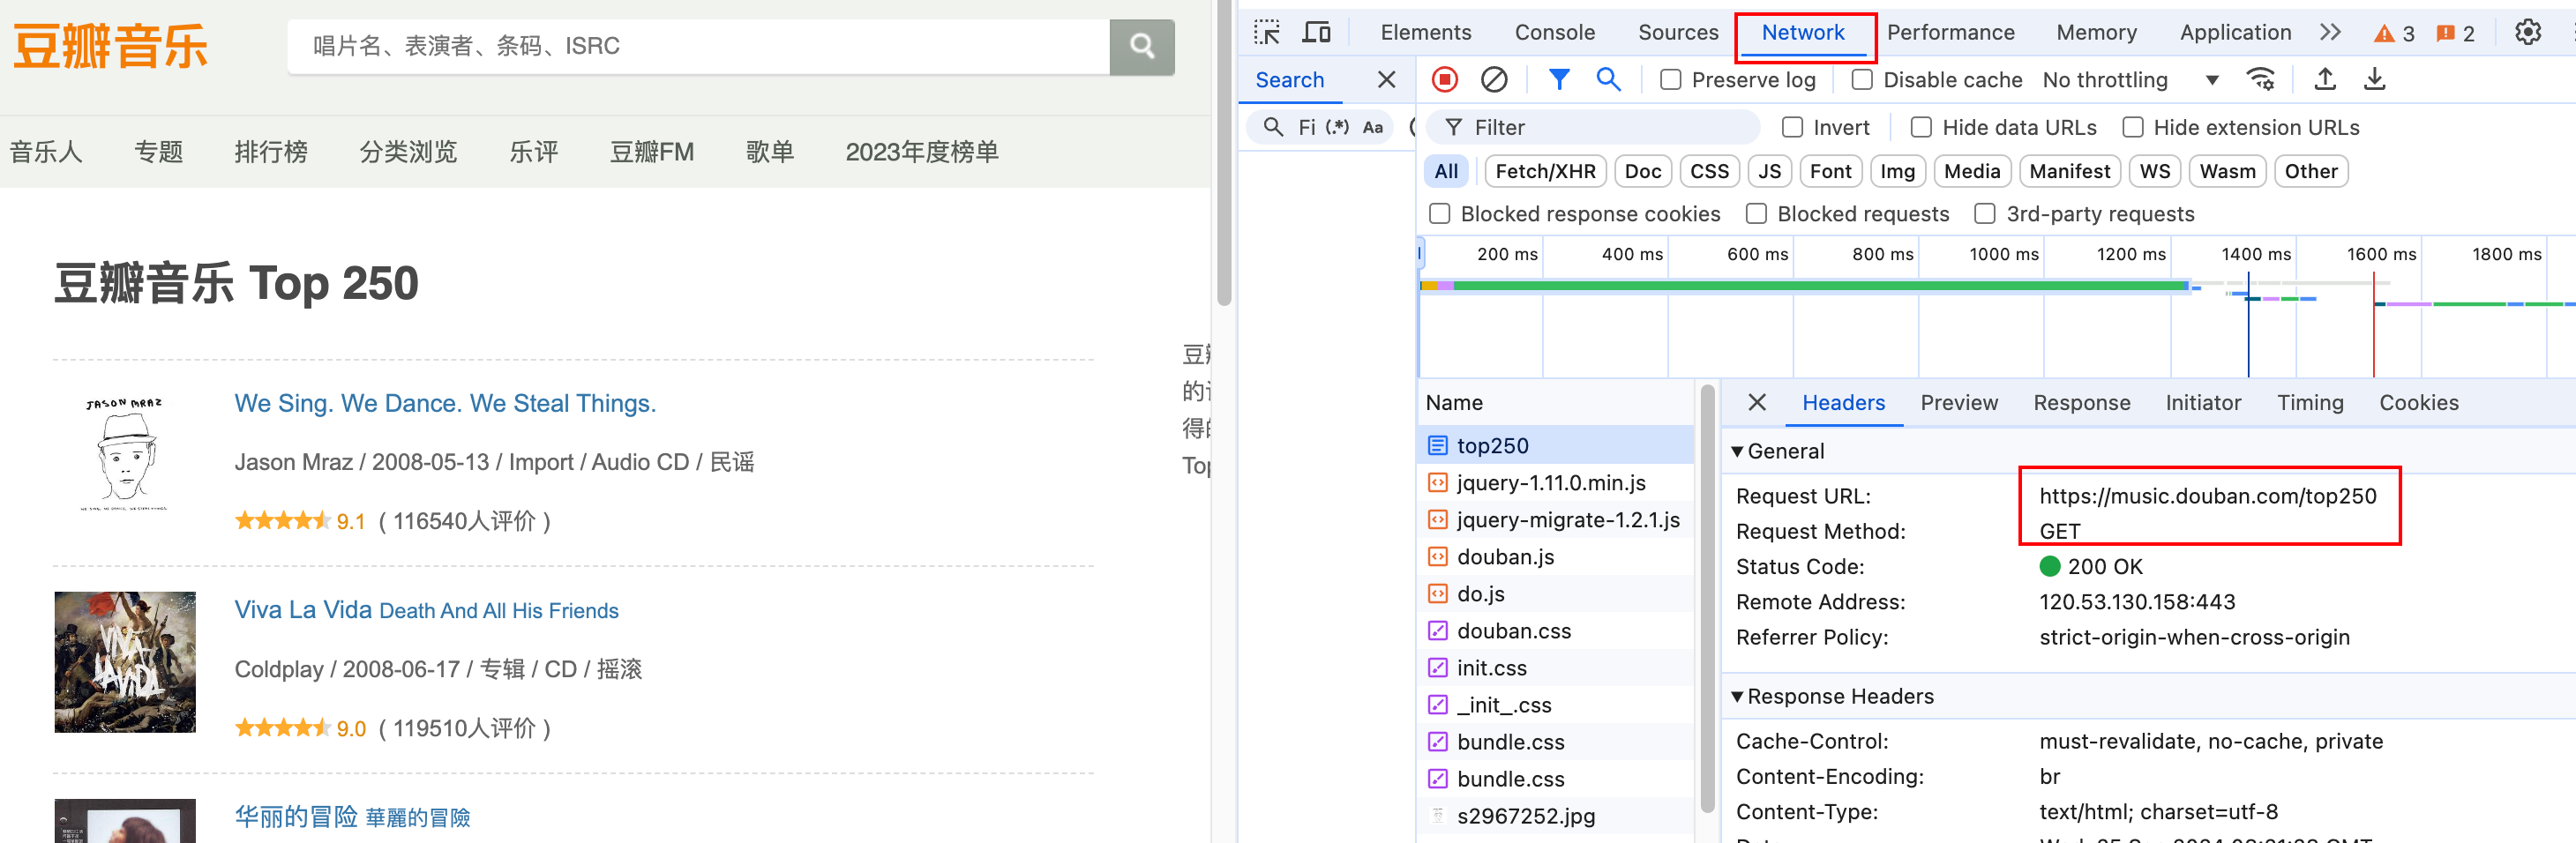The height and width of the screenshot is (843, 2576).
Task: Open the Viva La Vida album link
Action: 305,609
